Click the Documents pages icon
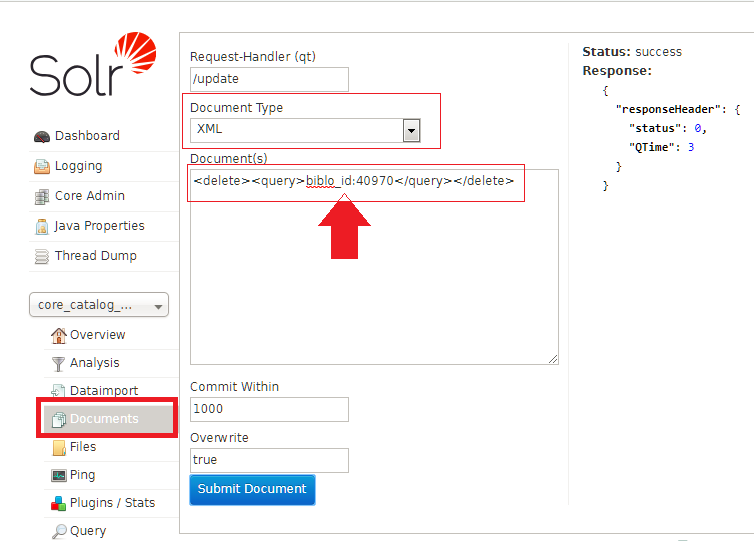The height and width of the screenshot is (541, 754). tap(59, 419)
